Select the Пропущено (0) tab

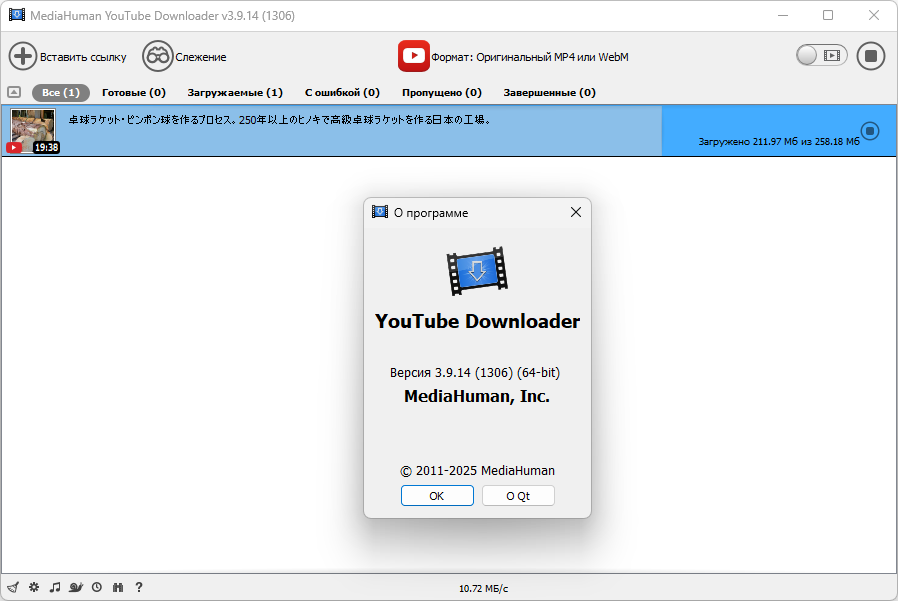(442, 93)
